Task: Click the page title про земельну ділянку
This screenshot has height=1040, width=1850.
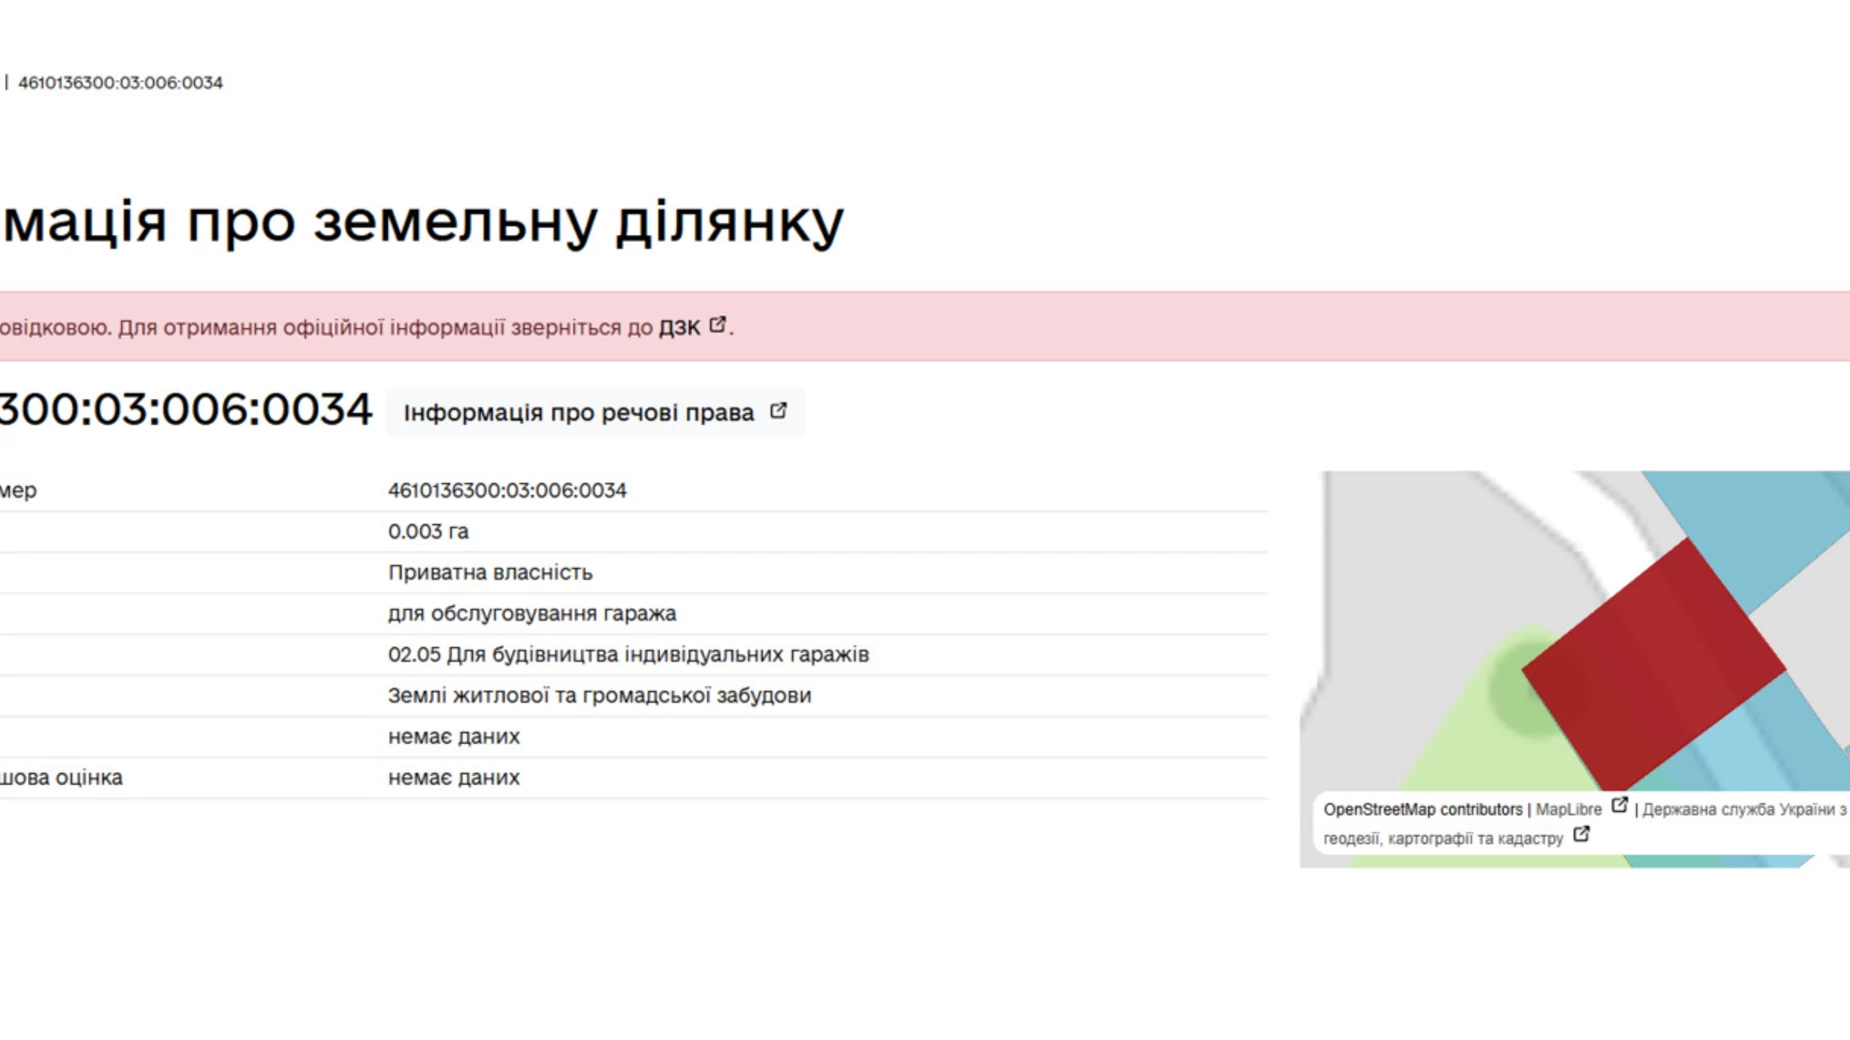Action: pyautogui.click(x=422, y=220)
